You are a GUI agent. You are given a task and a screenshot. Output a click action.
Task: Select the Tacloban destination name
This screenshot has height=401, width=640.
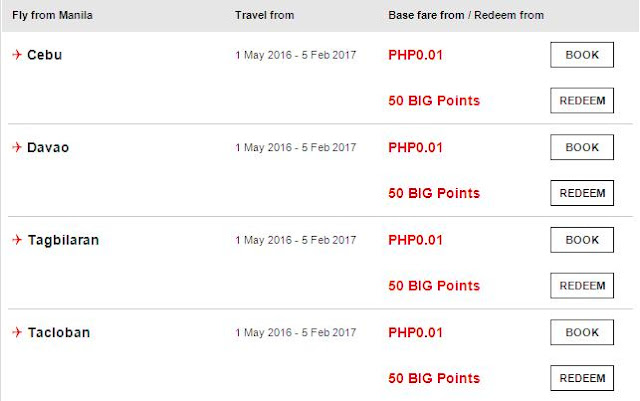click(59, 332)
